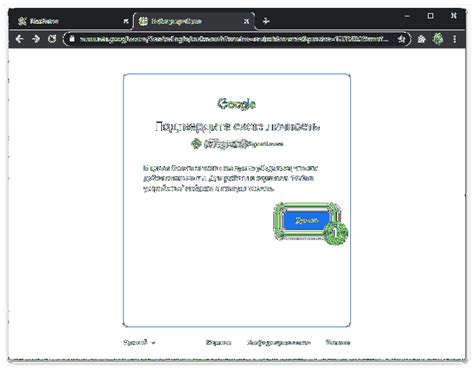Maximize the browser window
474x368 pixels.
[x=430, y=16]
